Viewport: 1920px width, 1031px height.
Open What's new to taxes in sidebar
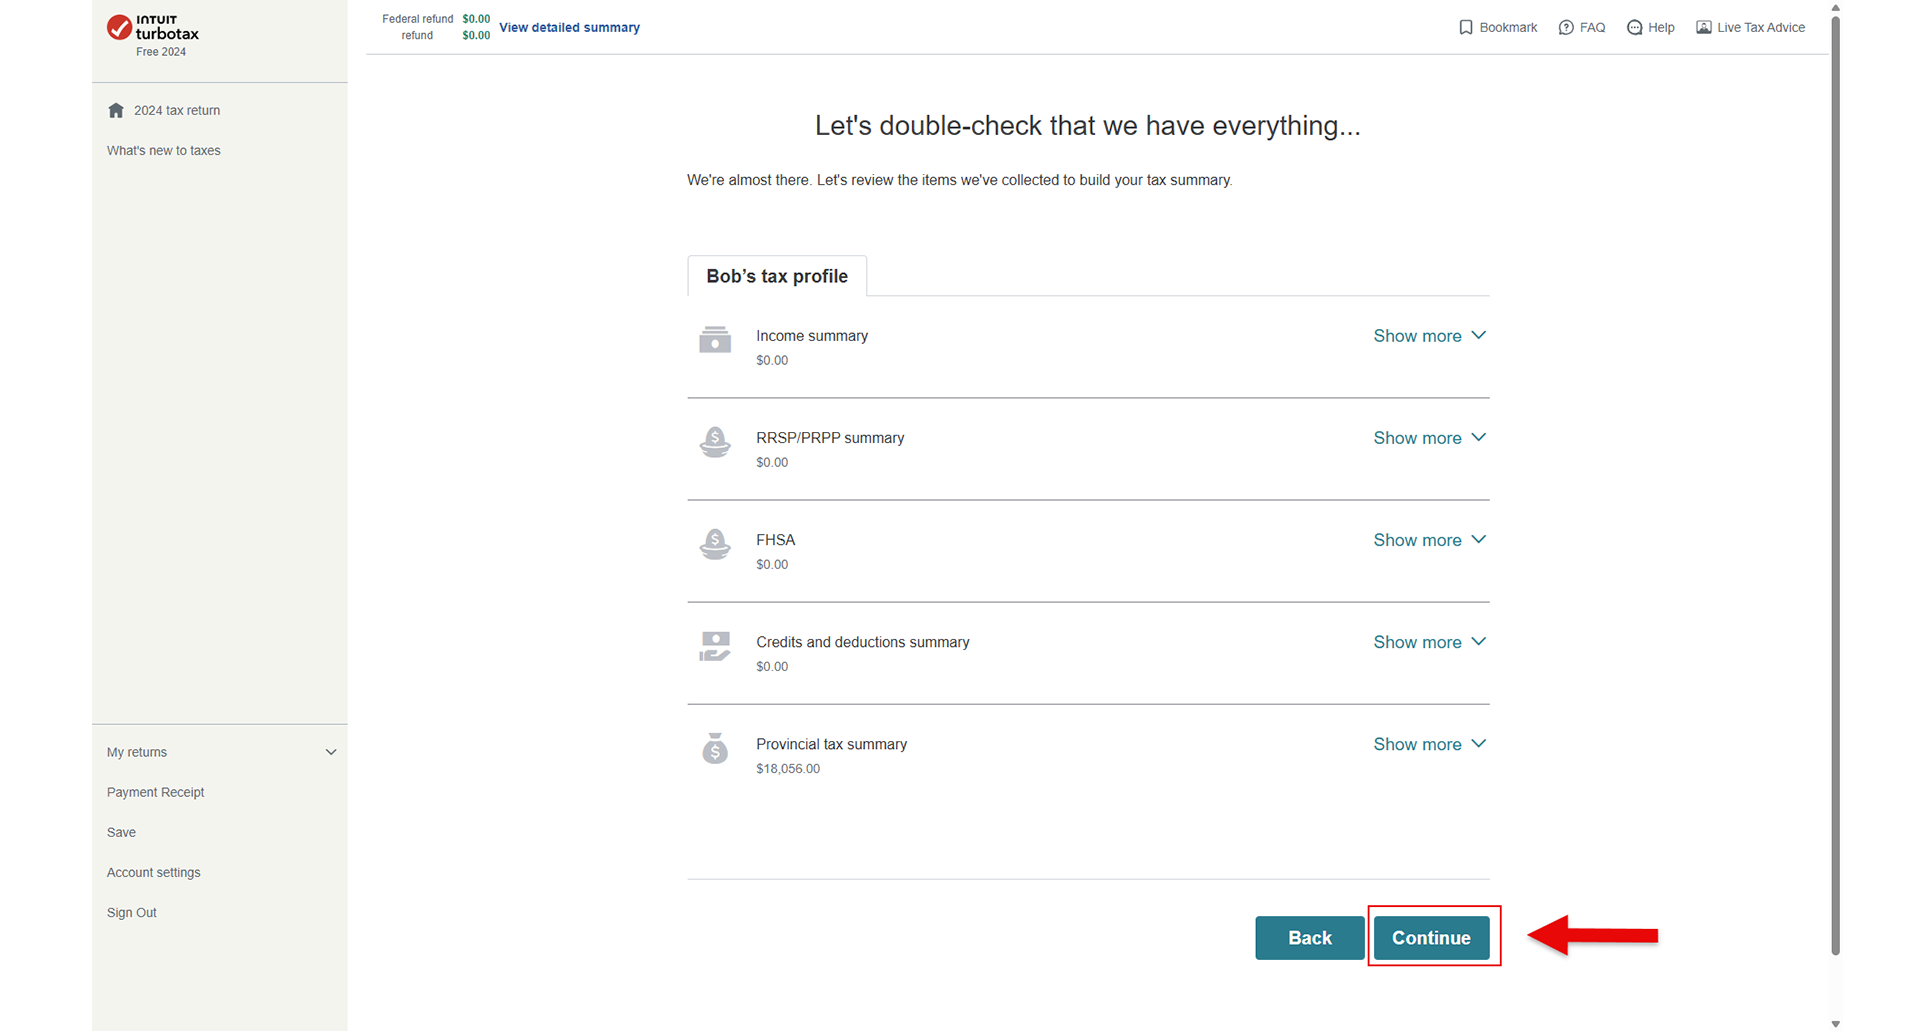[164, 150]
